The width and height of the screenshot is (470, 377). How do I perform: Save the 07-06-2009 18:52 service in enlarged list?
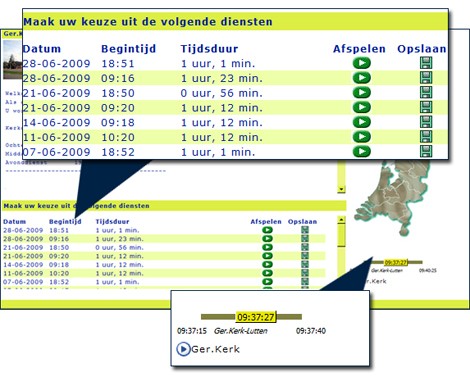click(426, 151)
